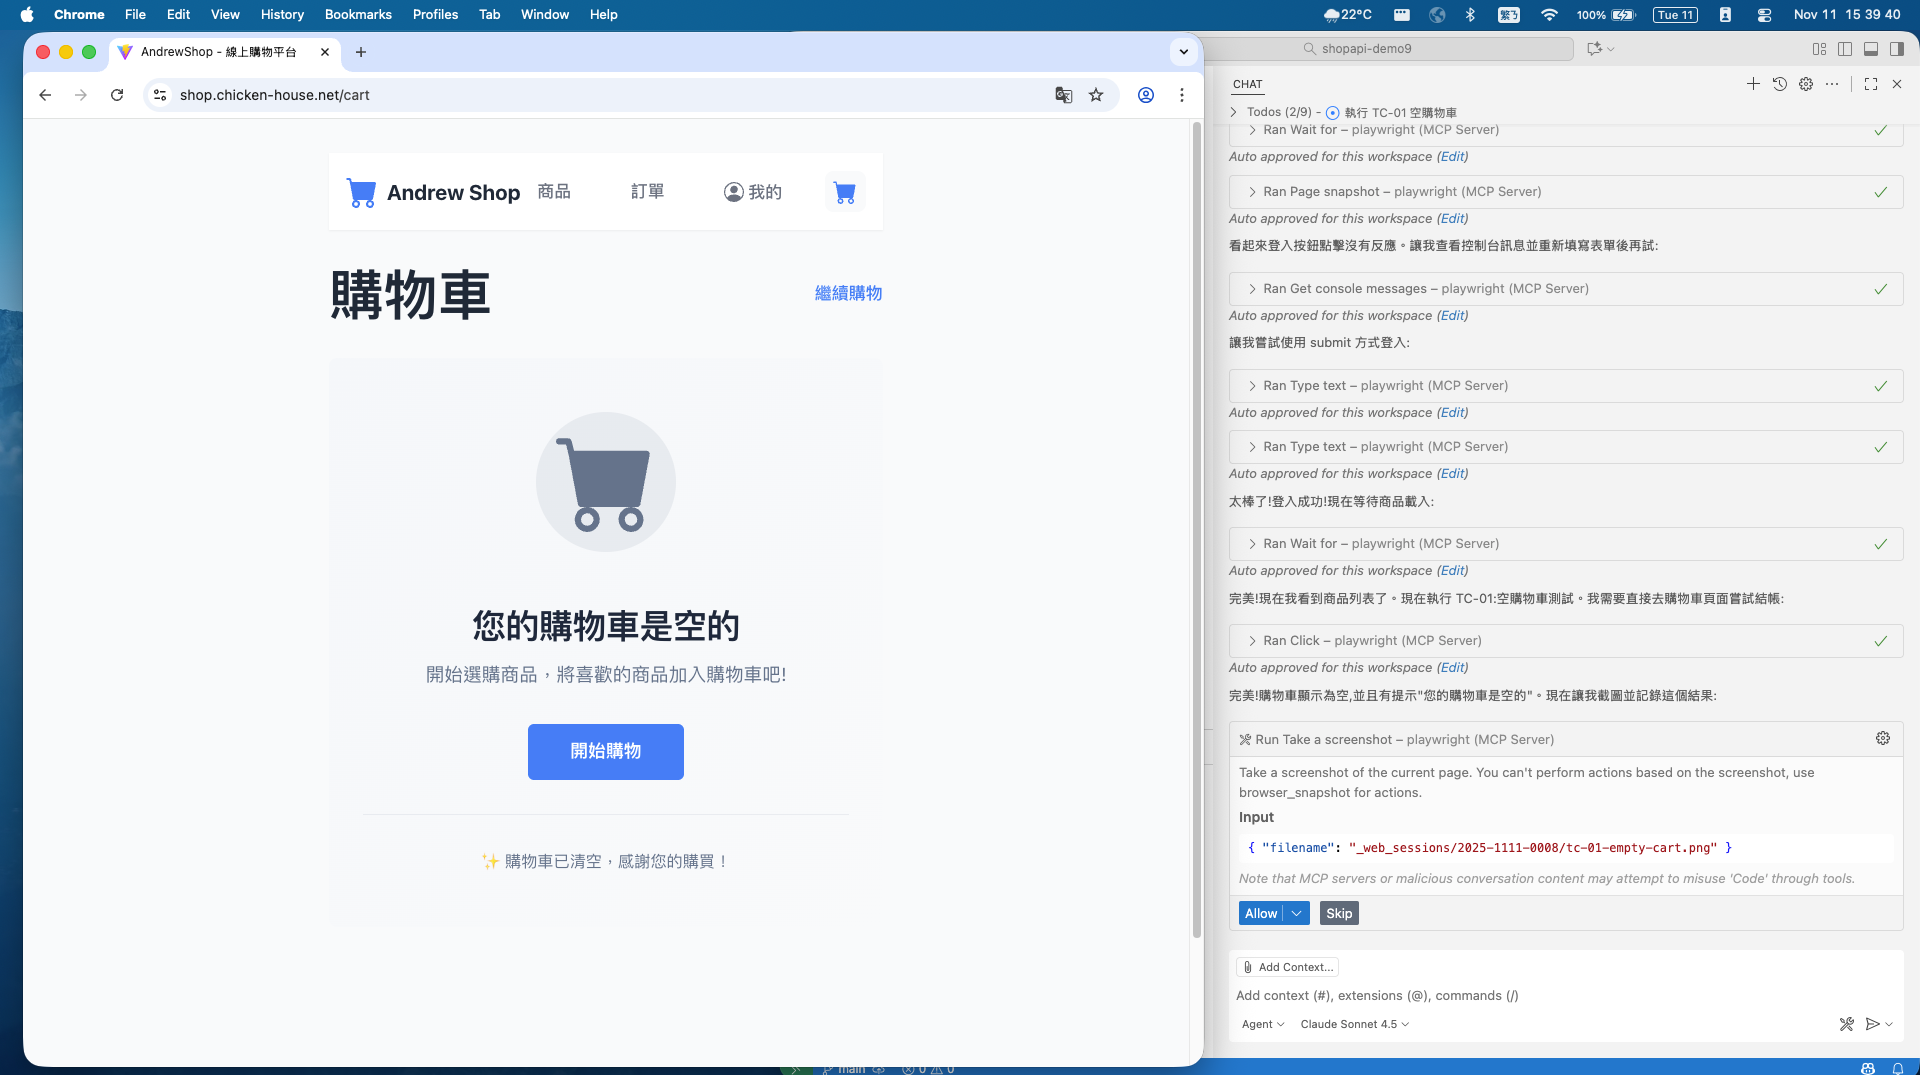Reload the cart page
This screenshot has width=1920, height=1075.
click(117, 95)
